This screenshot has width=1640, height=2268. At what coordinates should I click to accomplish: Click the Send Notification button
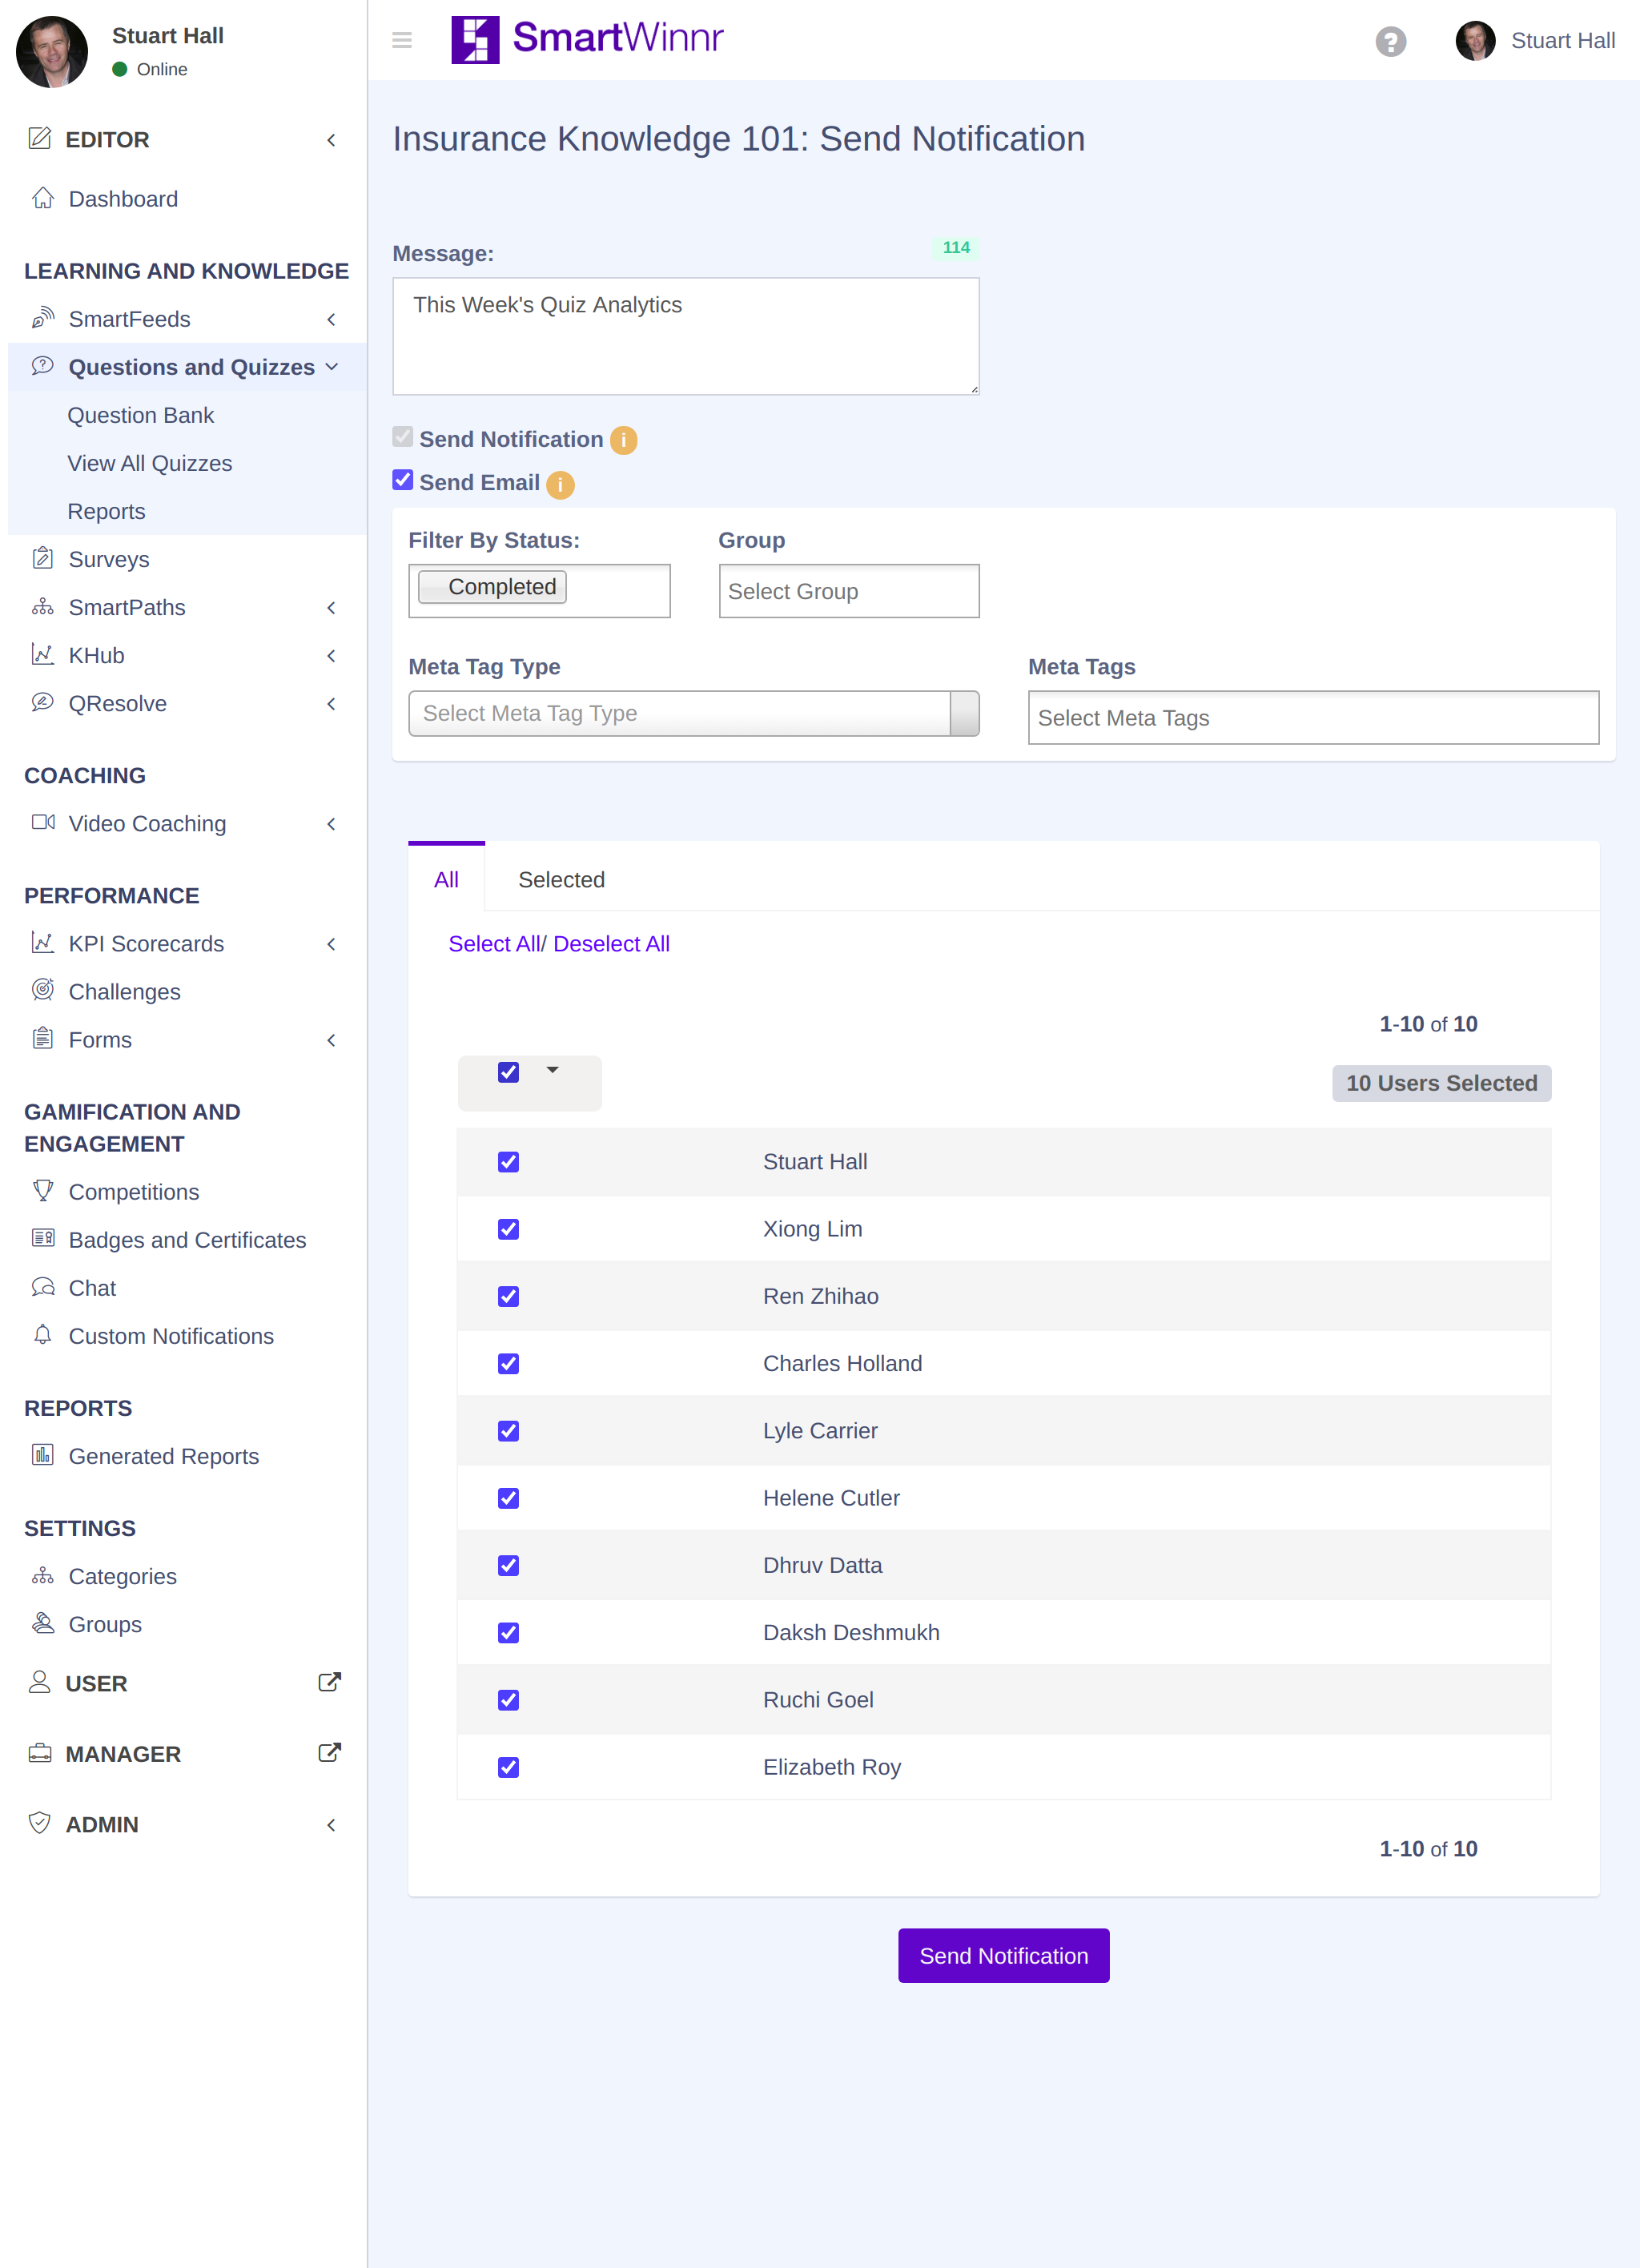pos(1003,1955)
